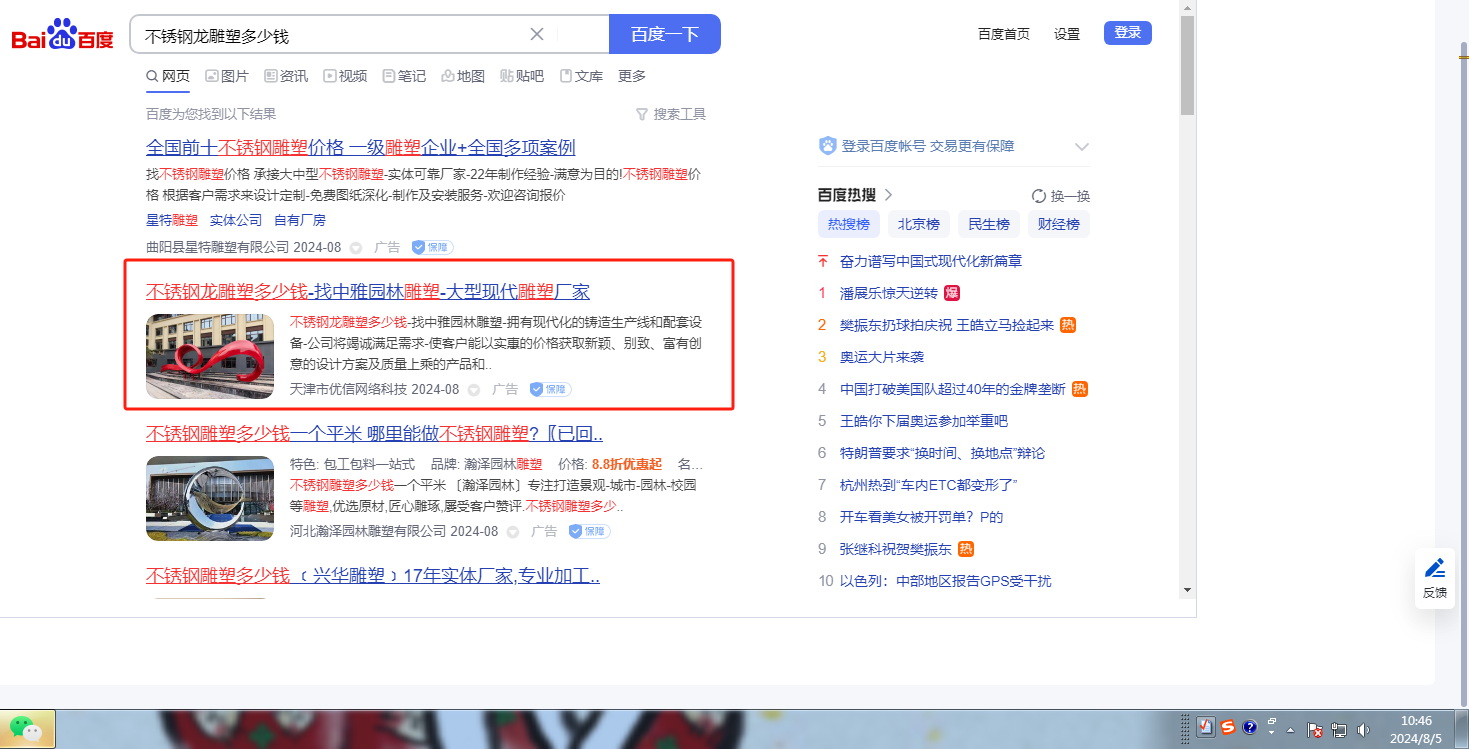Screen dimensions: 1469x749
Task: Expand the 登录百度帐号 panel chevron
Action: (1081, 147)
